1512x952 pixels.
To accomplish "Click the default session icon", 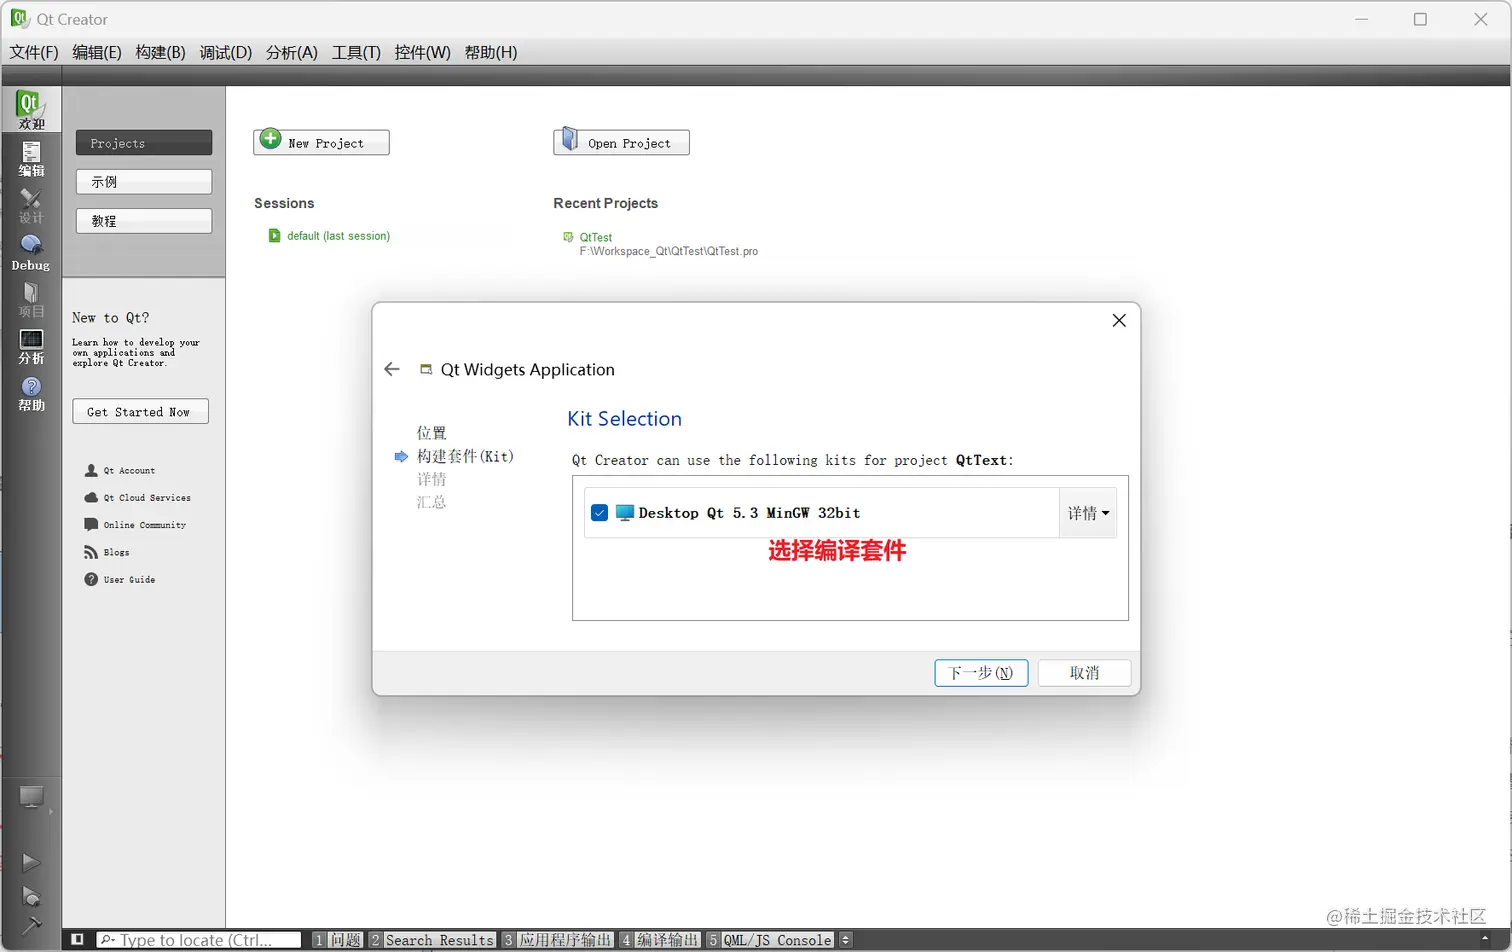I will point(274,236).
